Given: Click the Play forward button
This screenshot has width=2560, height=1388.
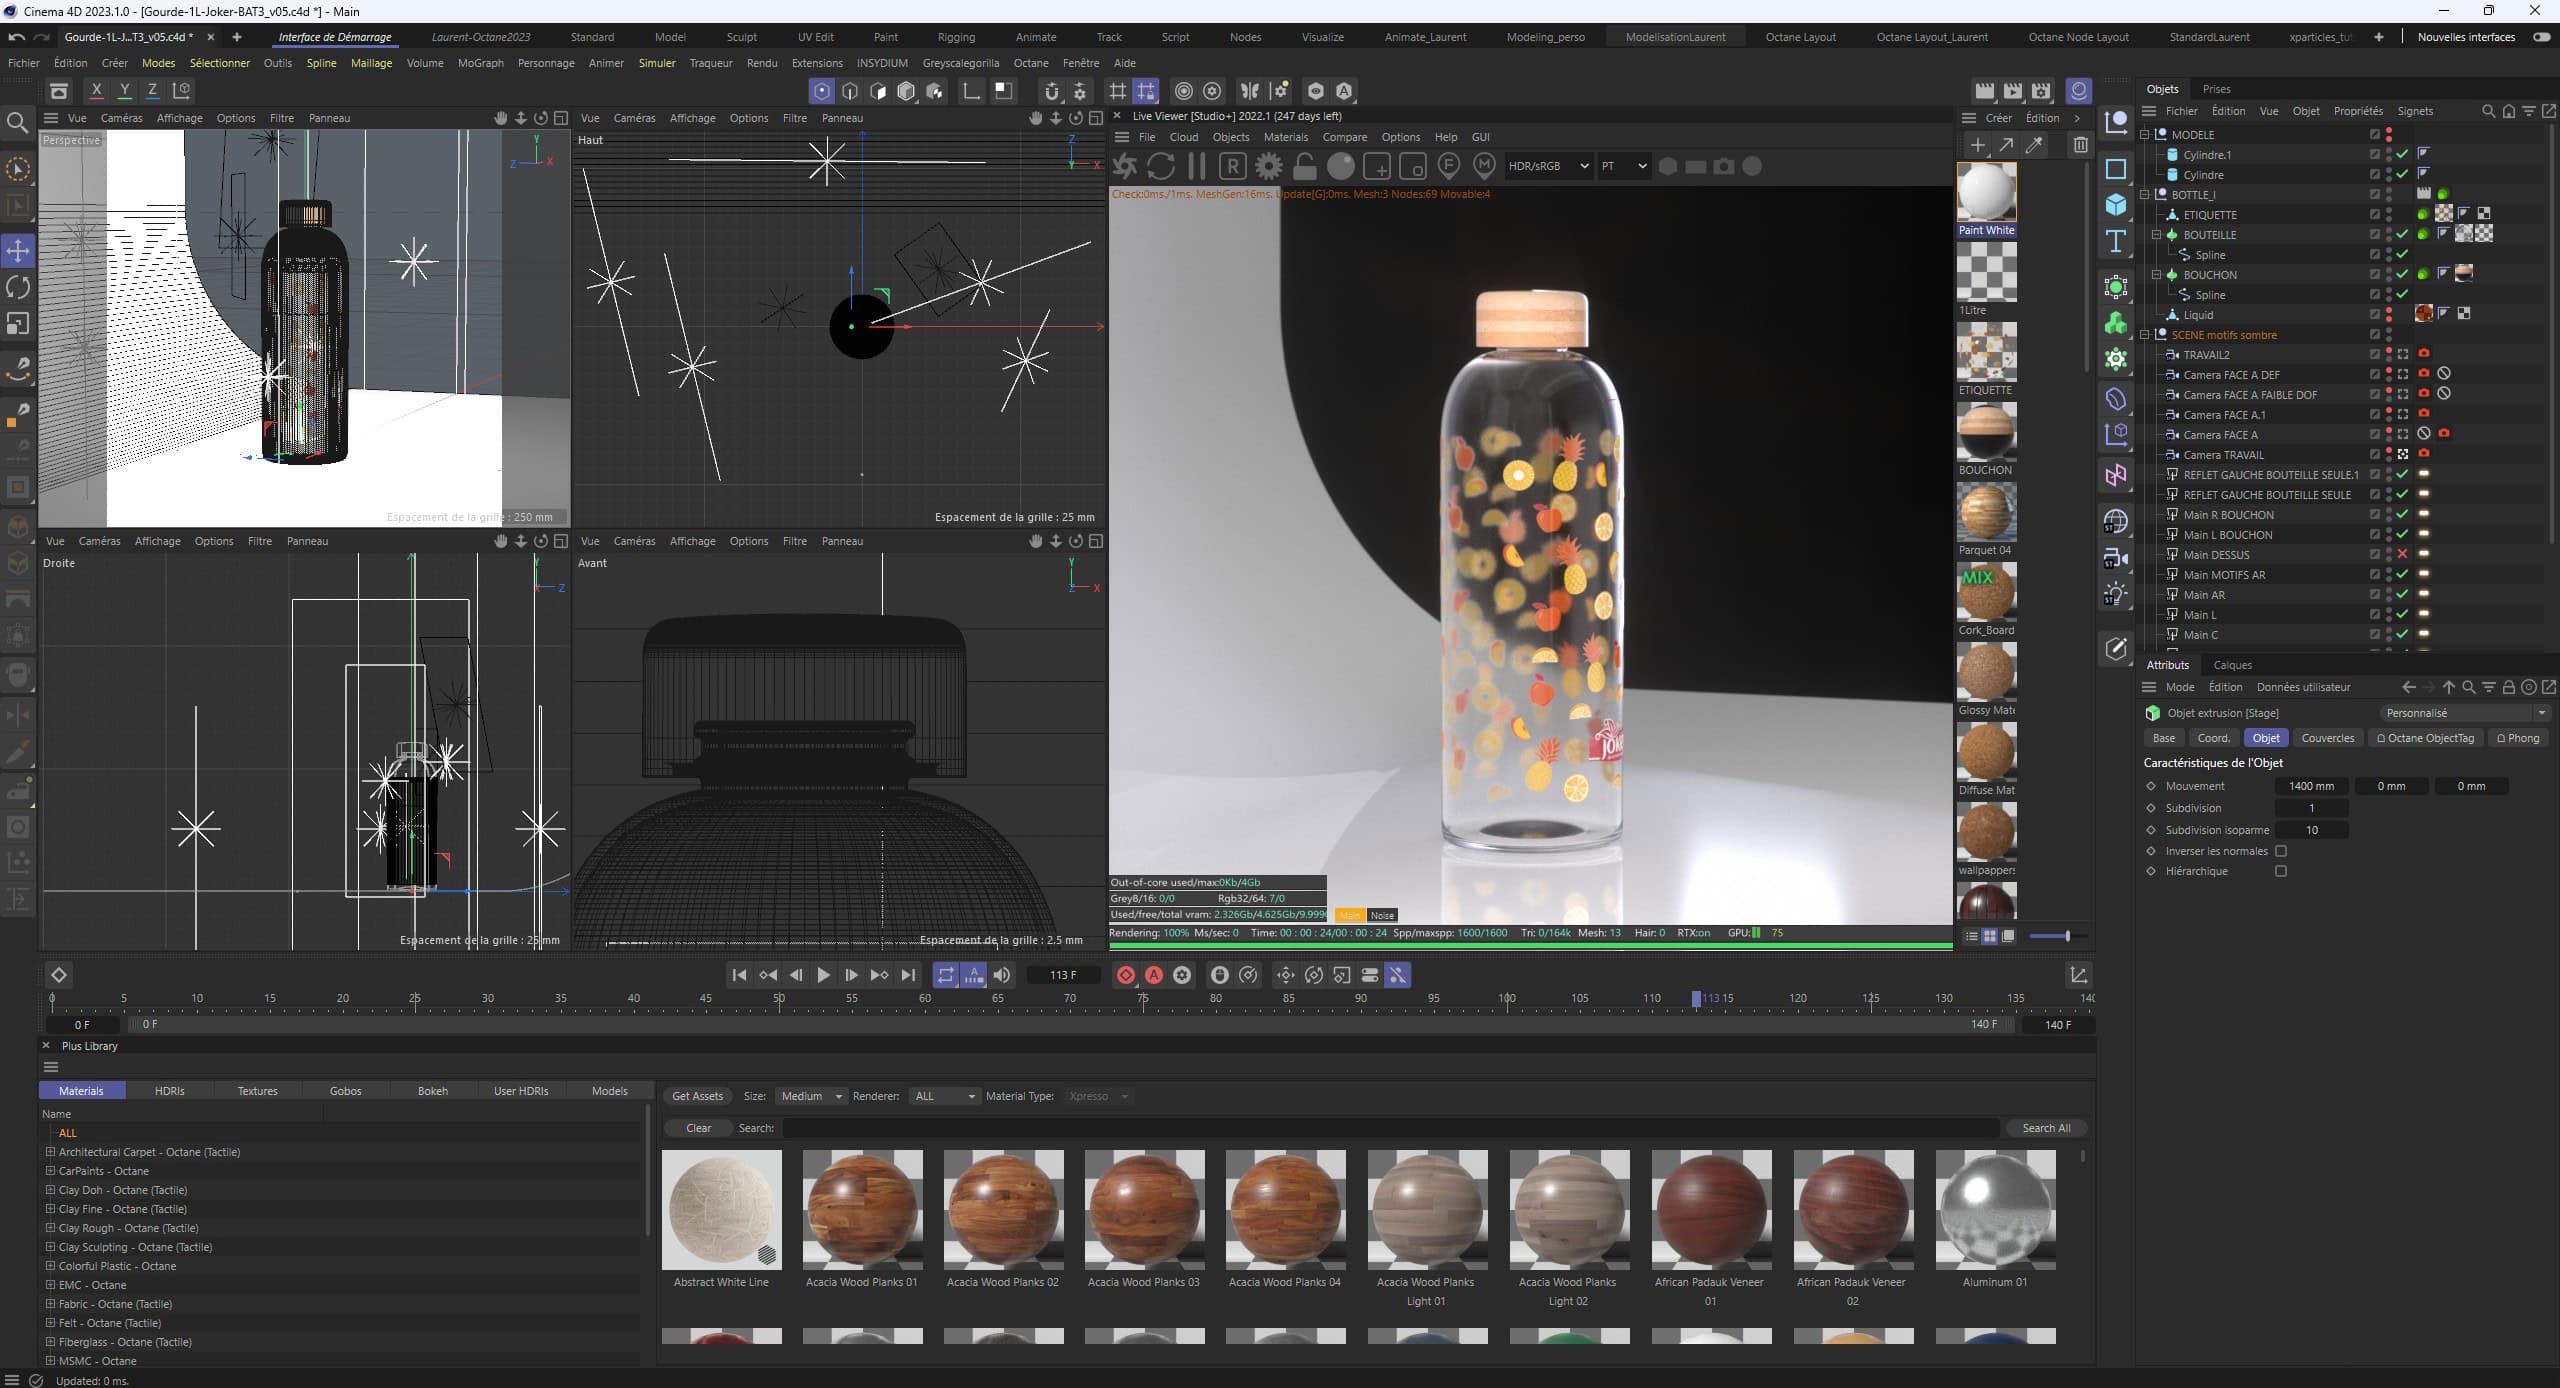Looking at the screenshot, I should tap(823, 975).
